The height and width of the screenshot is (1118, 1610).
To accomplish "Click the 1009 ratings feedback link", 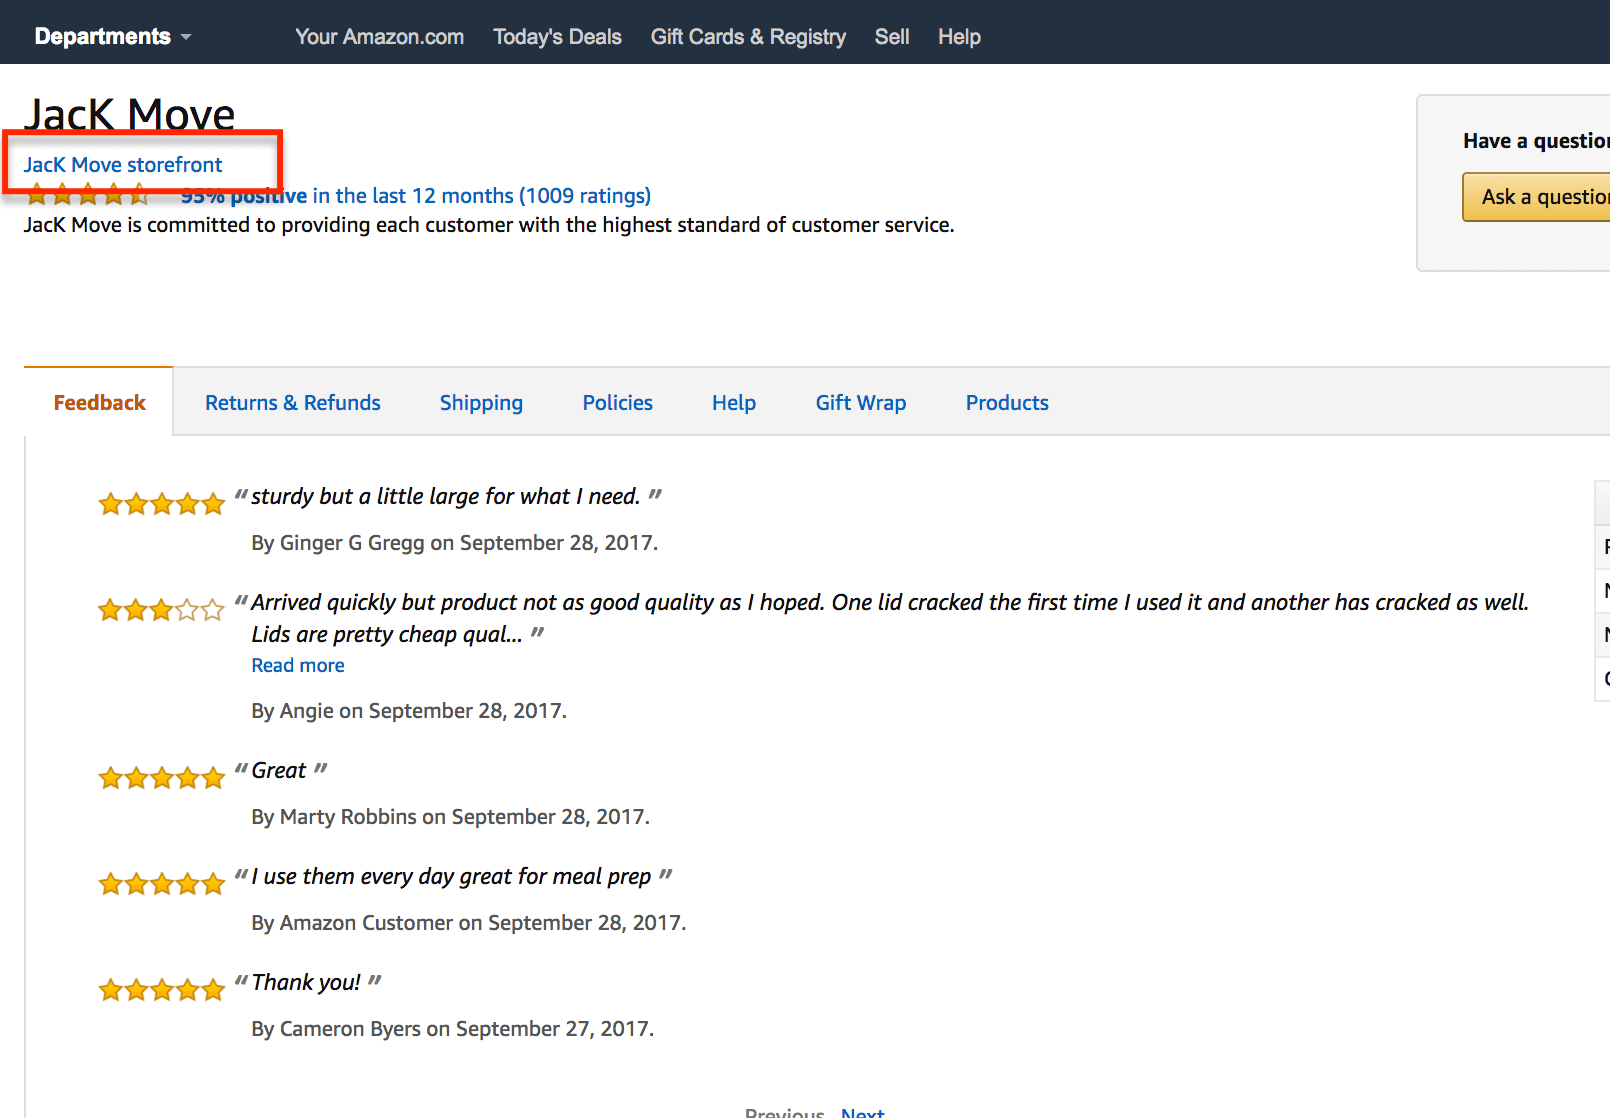I will pyautogui.click(x=415, y=196).
